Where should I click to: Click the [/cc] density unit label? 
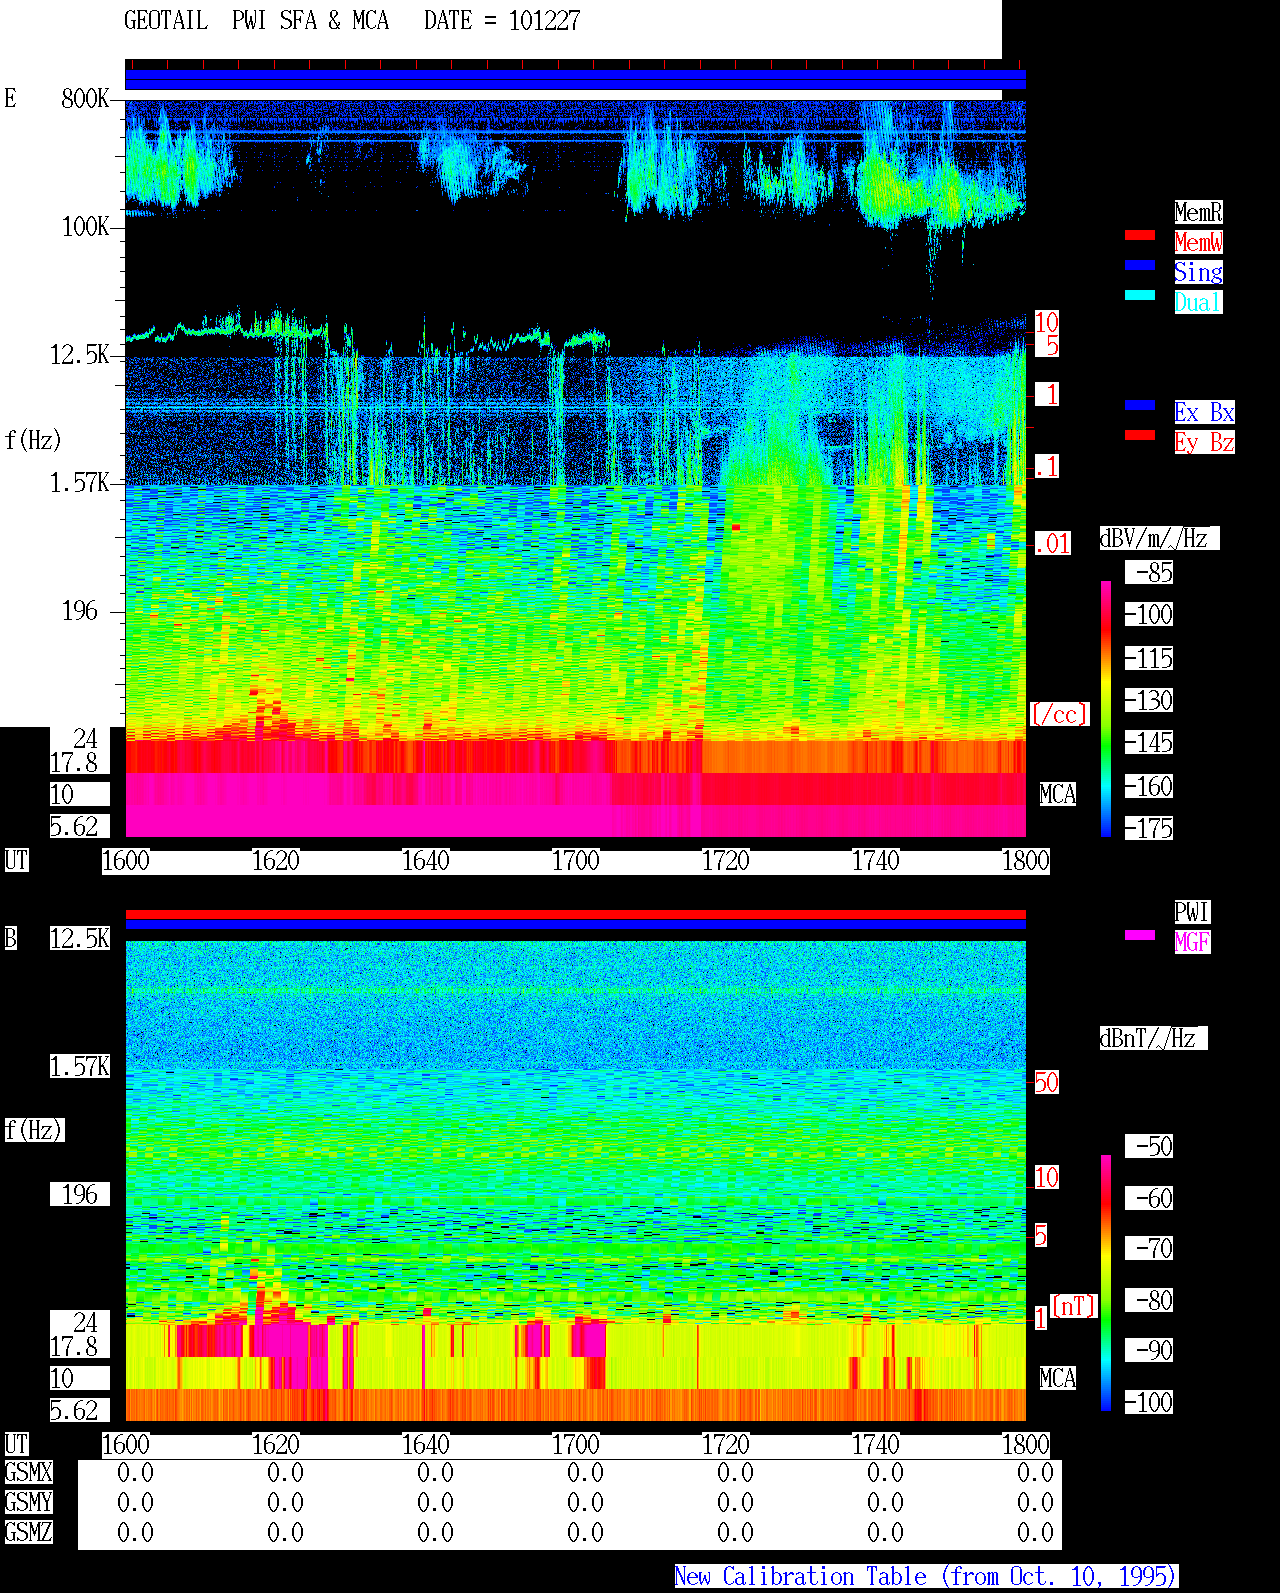(x=1059, y=714)
